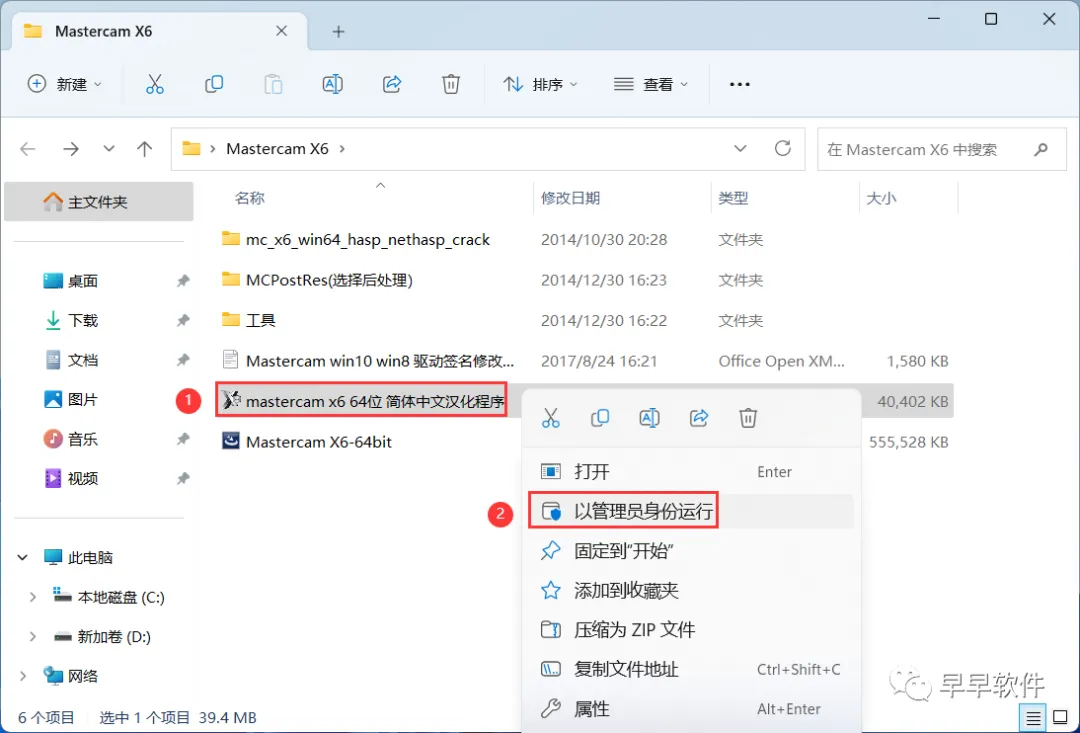Click the Rename icon in the toolbar

pos(333,84)
